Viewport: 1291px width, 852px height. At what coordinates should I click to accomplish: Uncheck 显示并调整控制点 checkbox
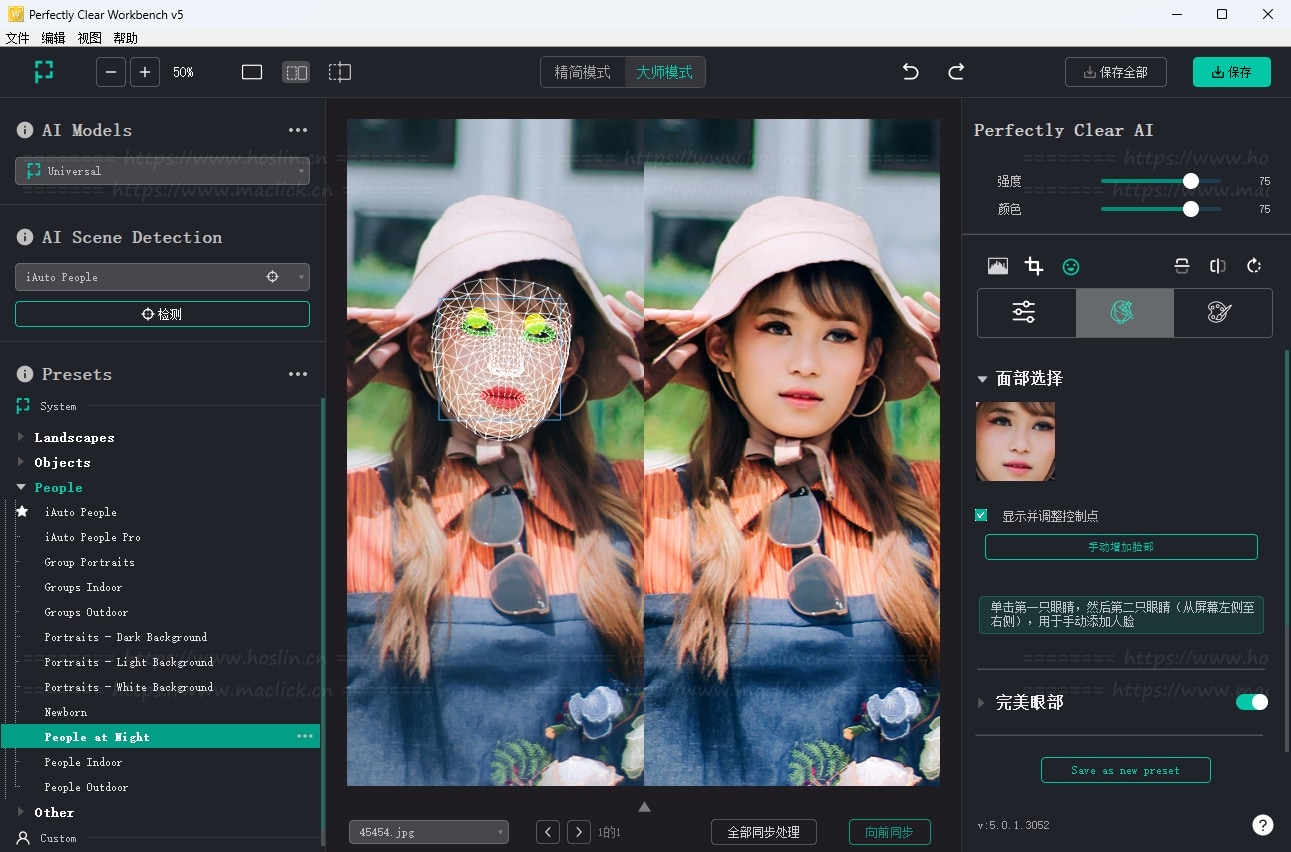(981, 515)
